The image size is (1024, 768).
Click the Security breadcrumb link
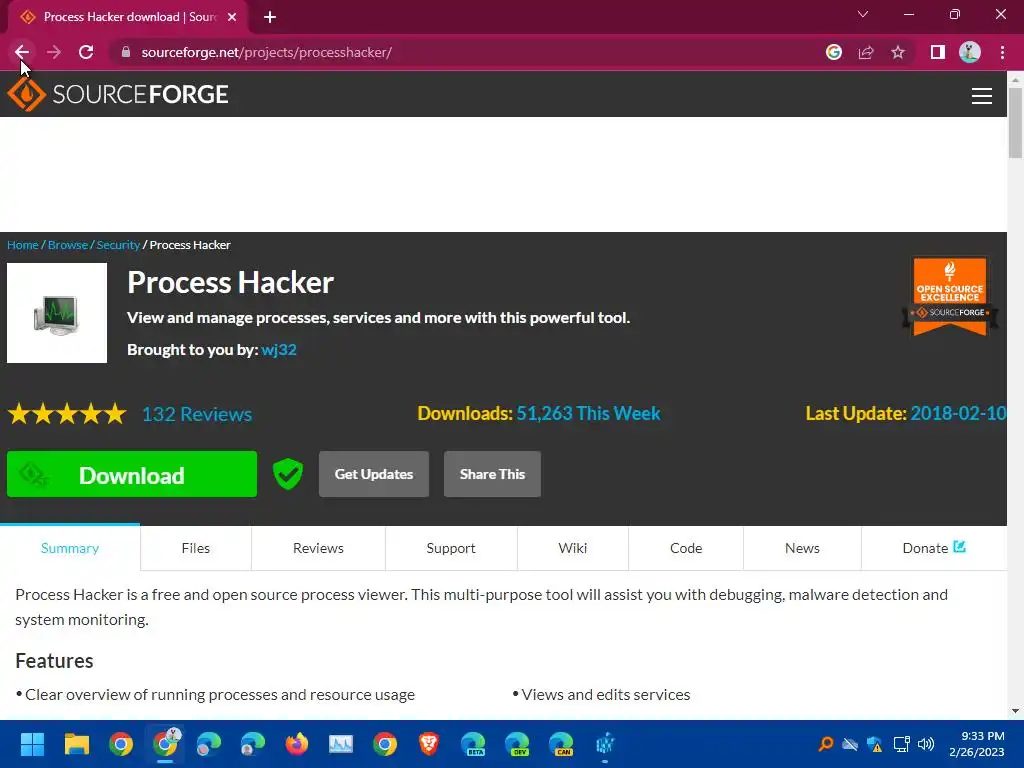(x=118, y=245)
